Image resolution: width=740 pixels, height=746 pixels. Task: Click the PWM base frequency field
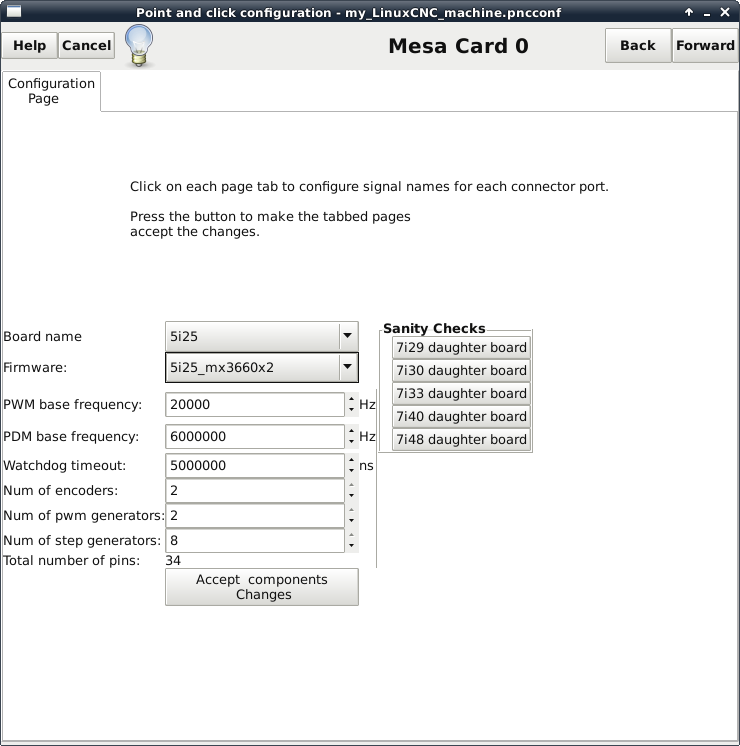pyautogui.click(x=255, y=405)
